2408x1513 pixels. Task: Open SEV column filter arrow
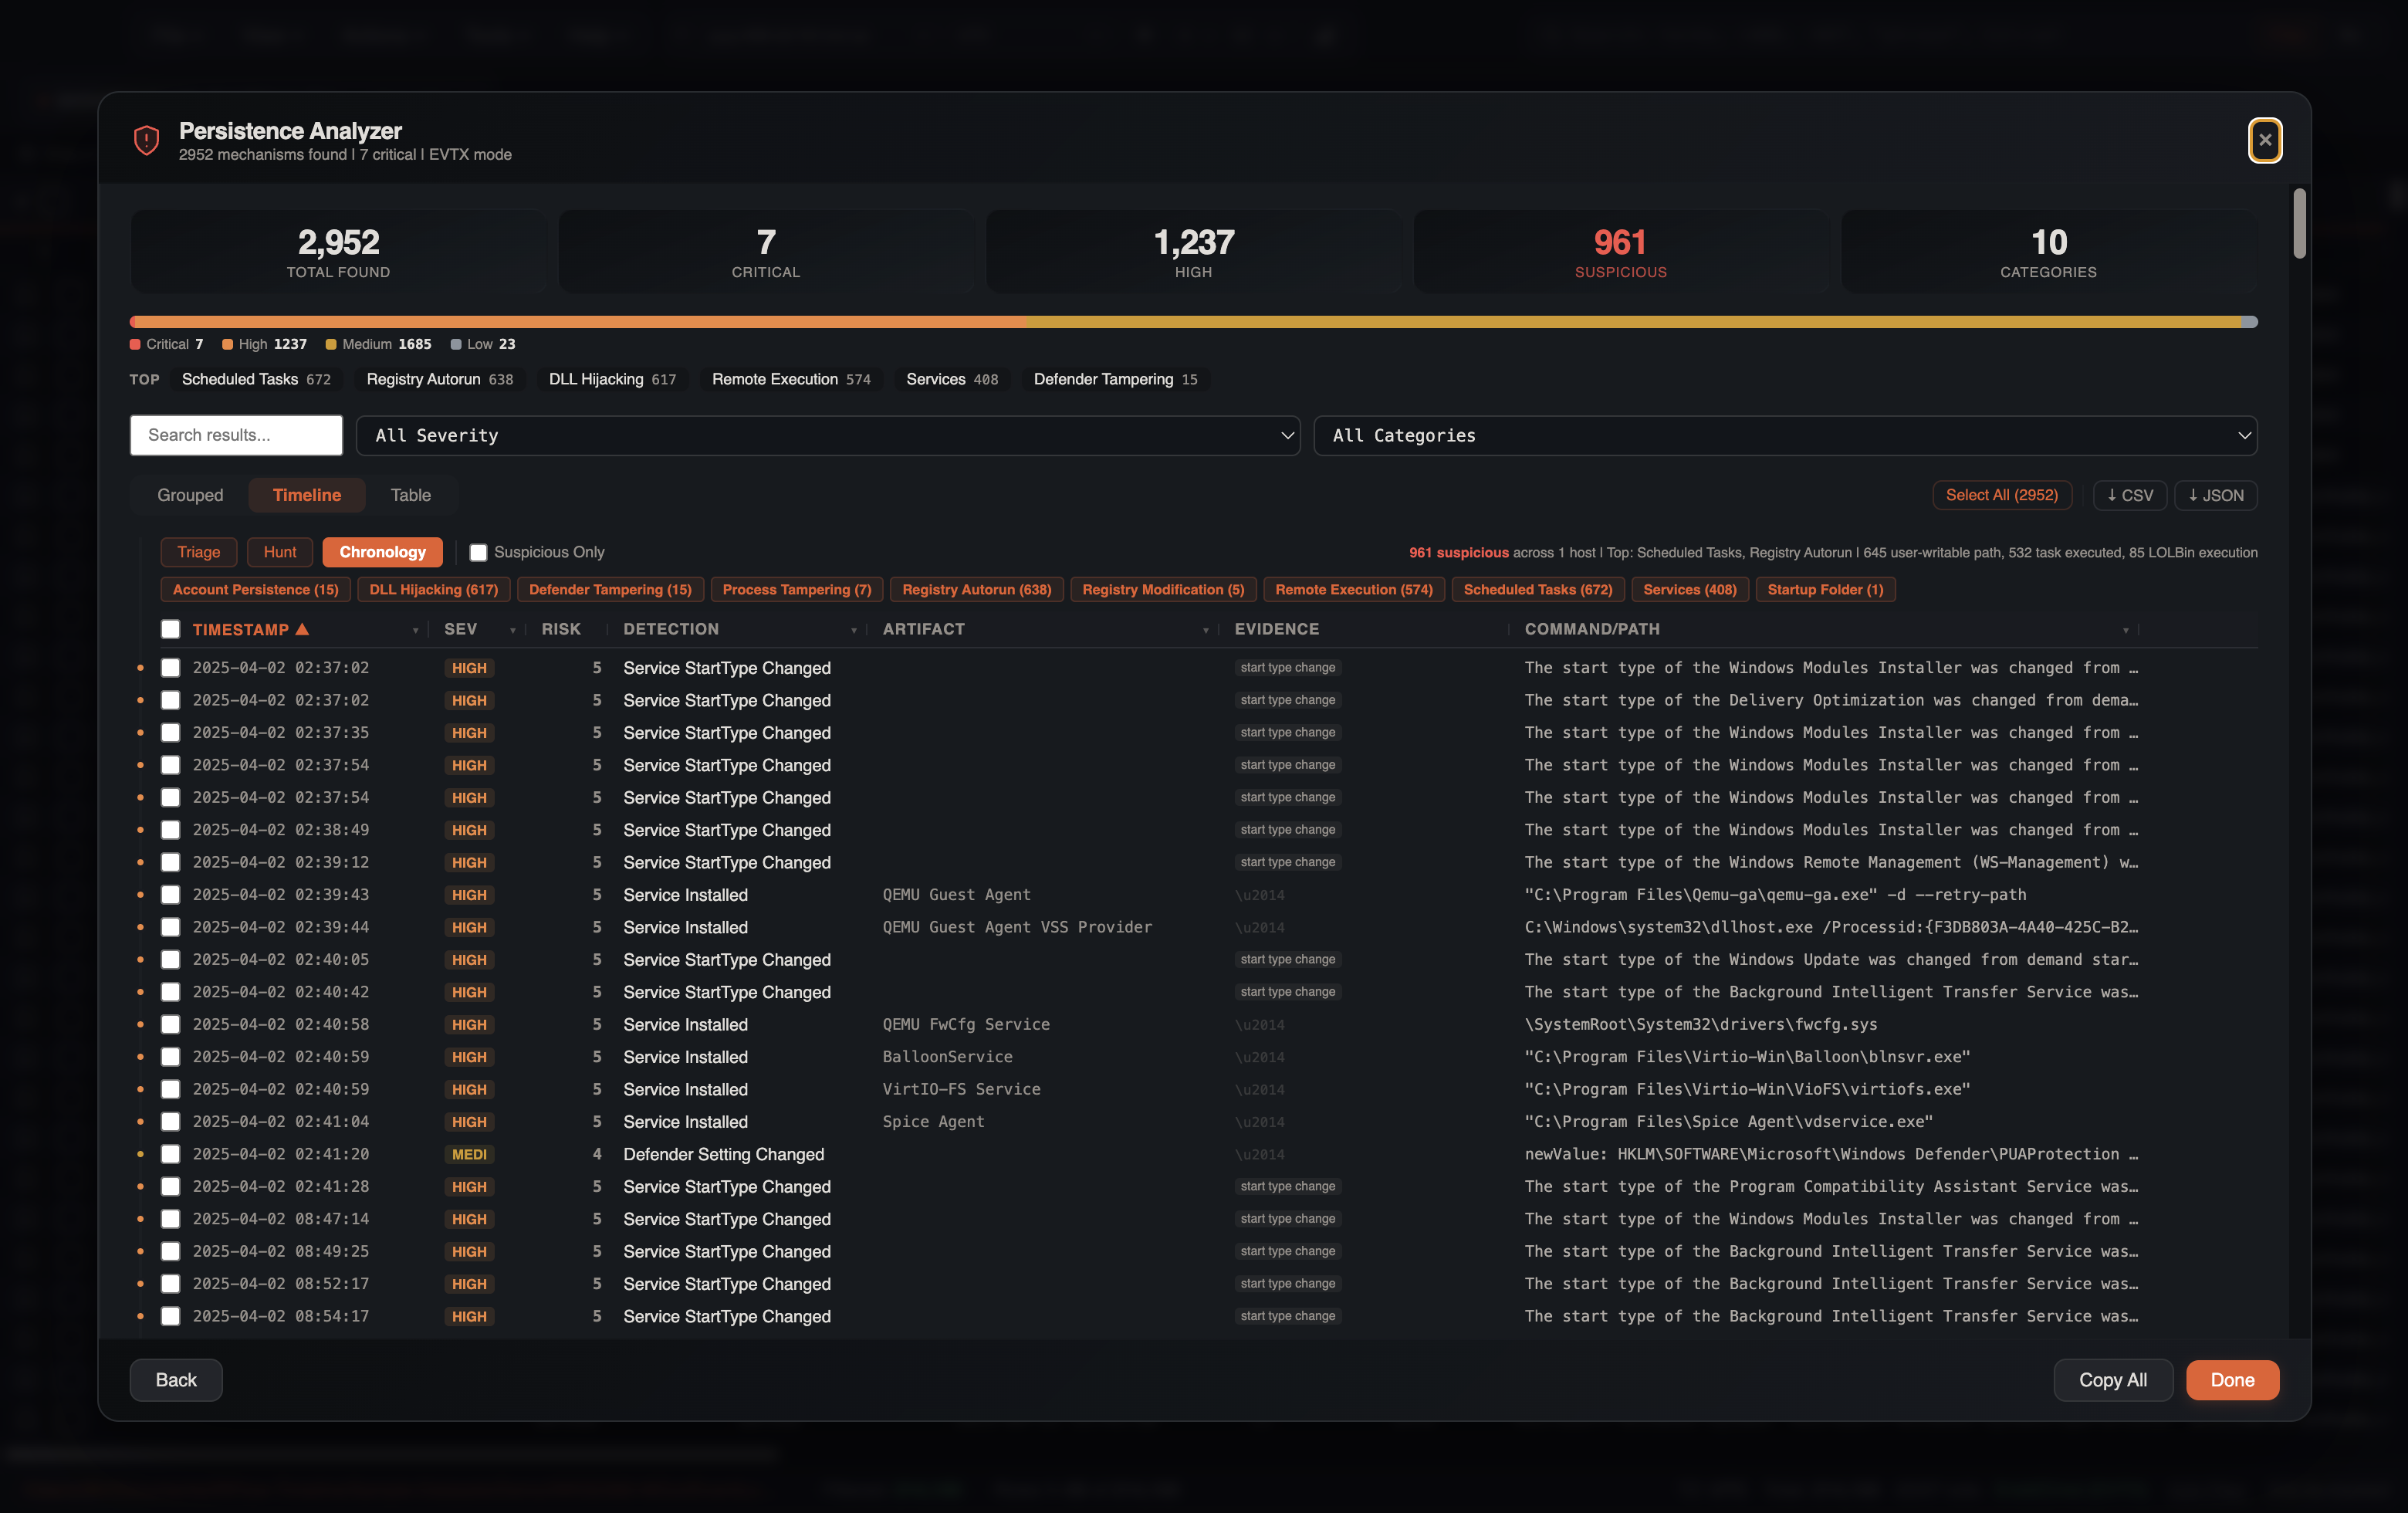[513, 630]
